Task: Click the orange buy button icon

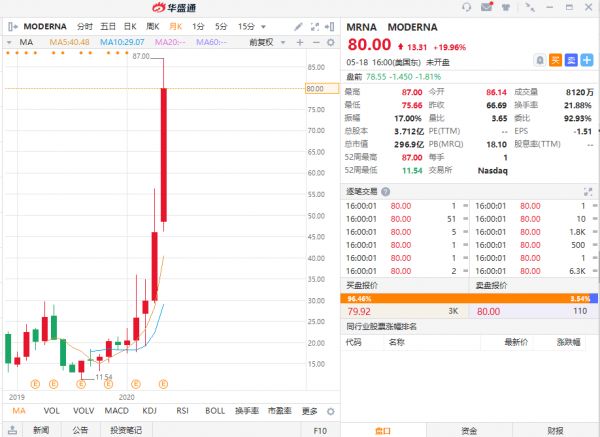Action: (x=553, y=60)
